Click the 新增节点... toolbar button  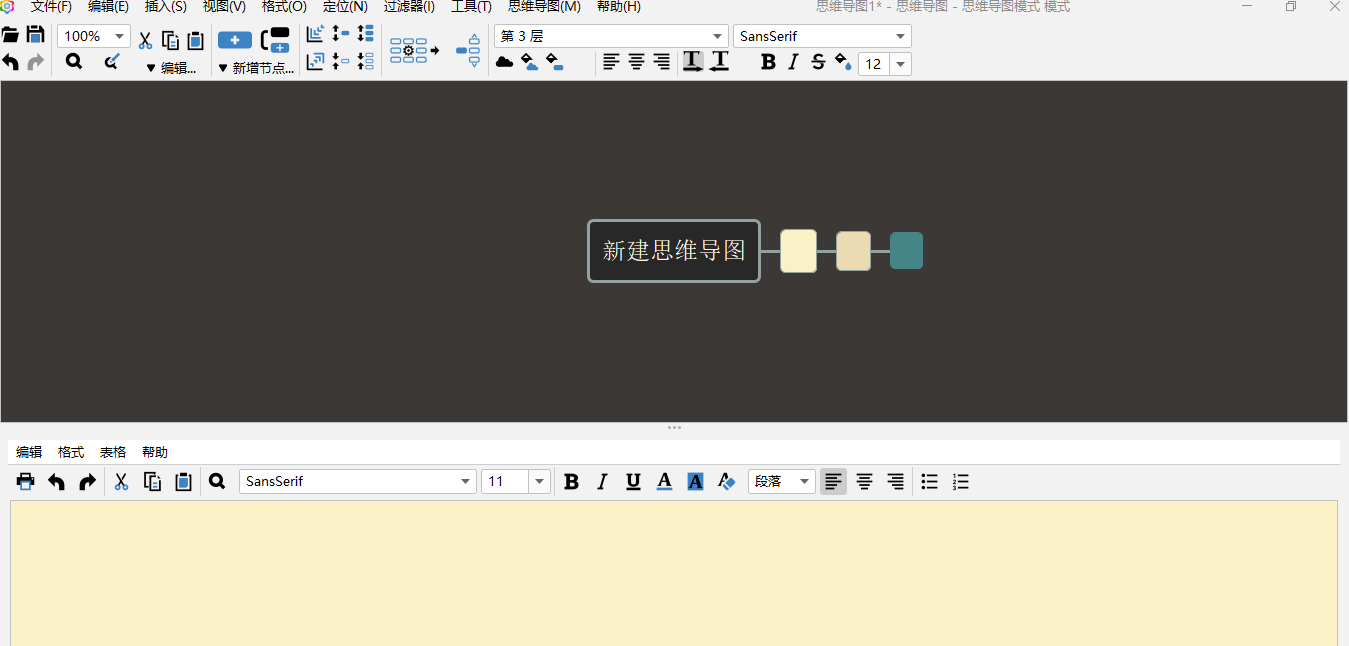coord(256,68)
